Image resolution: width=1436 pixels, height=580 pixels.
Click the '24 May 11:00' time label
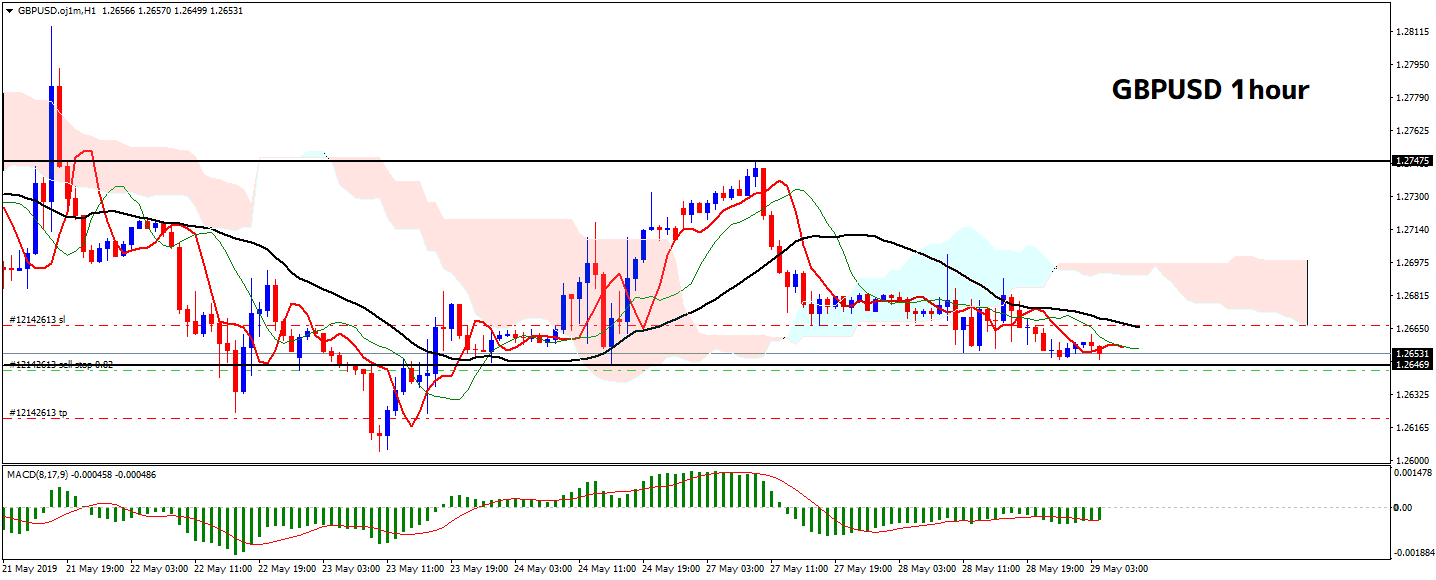pyautogui.click(x=608, y=569)
